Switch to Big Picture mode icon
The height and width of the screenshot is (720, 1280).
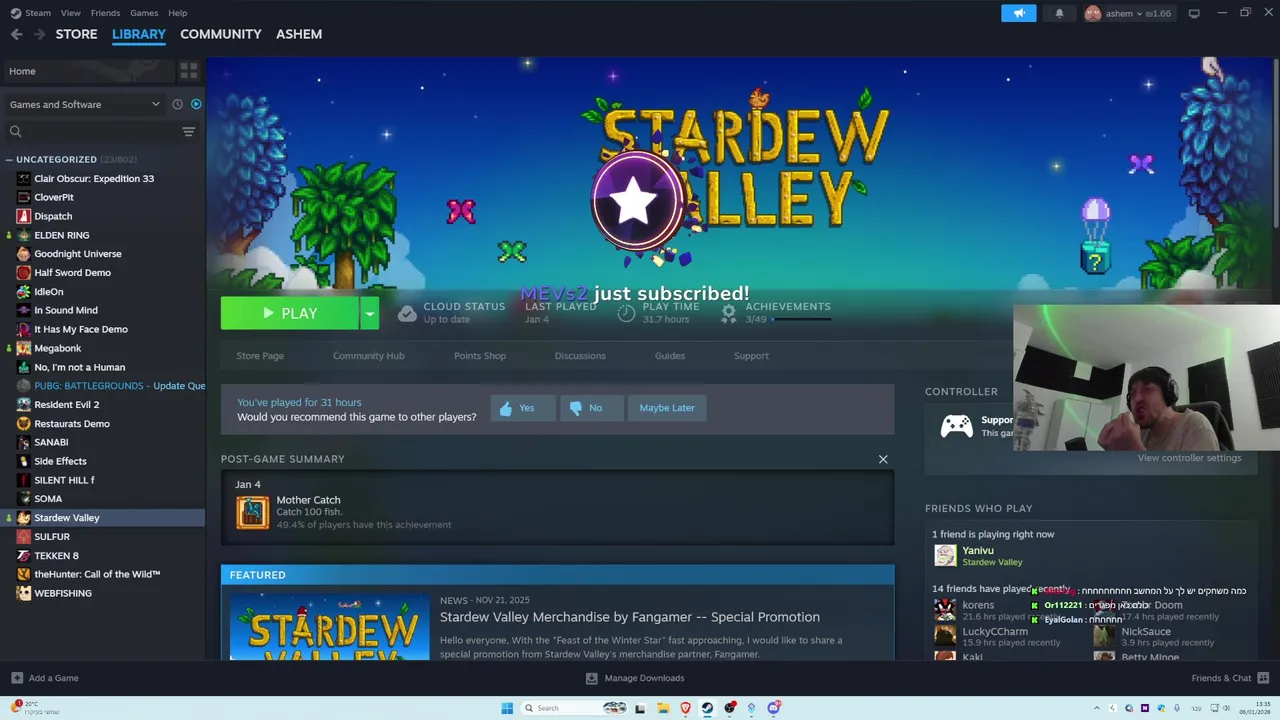pyautogui.click(x=1194, y=13)
